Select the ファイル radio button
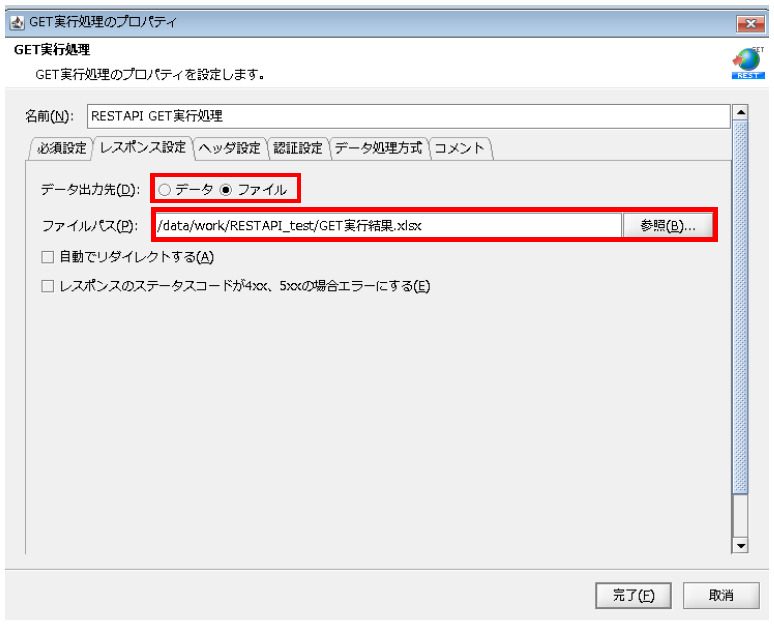The image size is (774, 626). (x=226, y=189)
